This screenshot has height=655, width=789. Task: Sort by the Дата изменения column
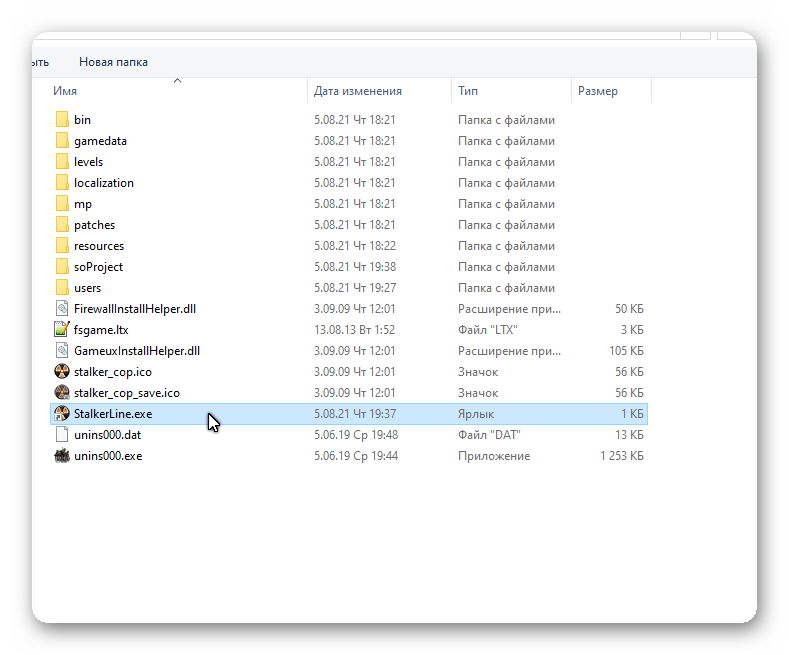pyautogui.click(x=357, y=91)
